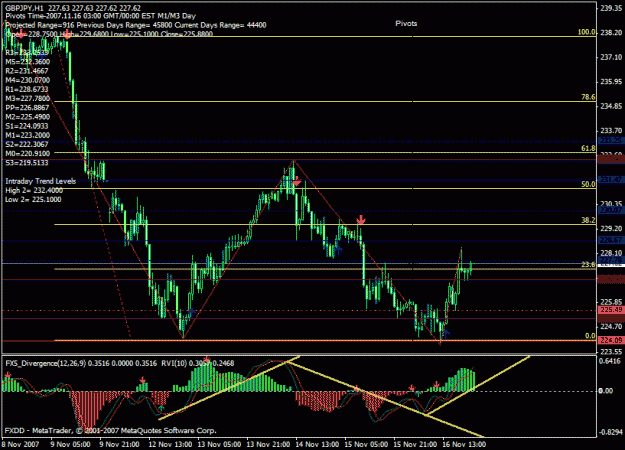625x450 pixels.
Task: Click the 23.6 Fibonacci level label
Action: pos(588,265)
